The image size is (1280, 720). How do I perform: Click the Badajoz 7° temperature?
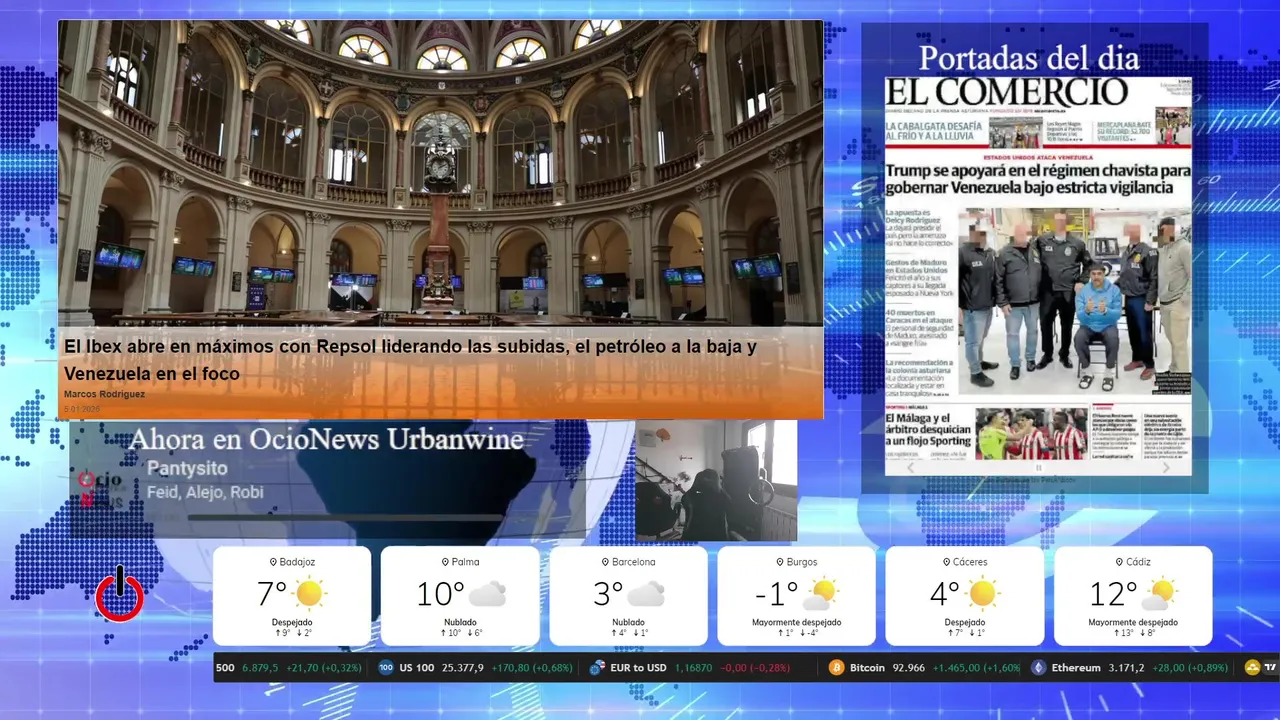[x=272, y=594]
